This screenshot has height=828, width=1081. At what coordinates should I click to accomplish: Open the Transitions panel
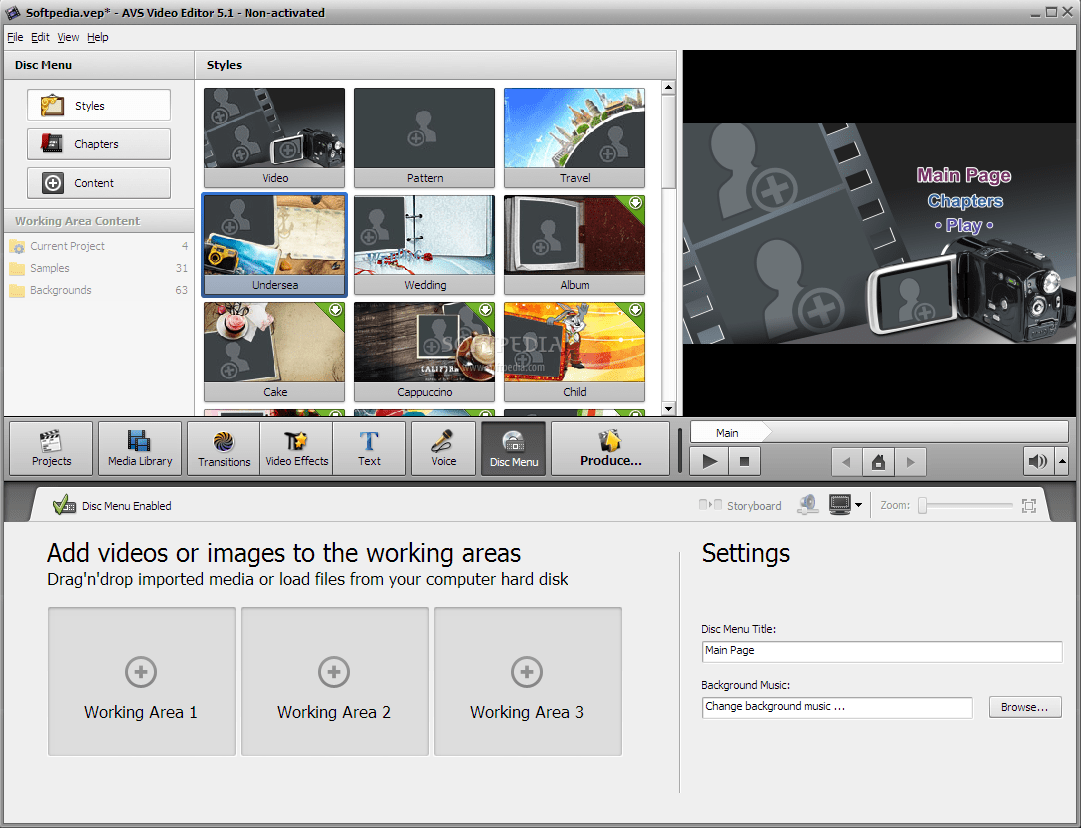[x=224, y=449]
